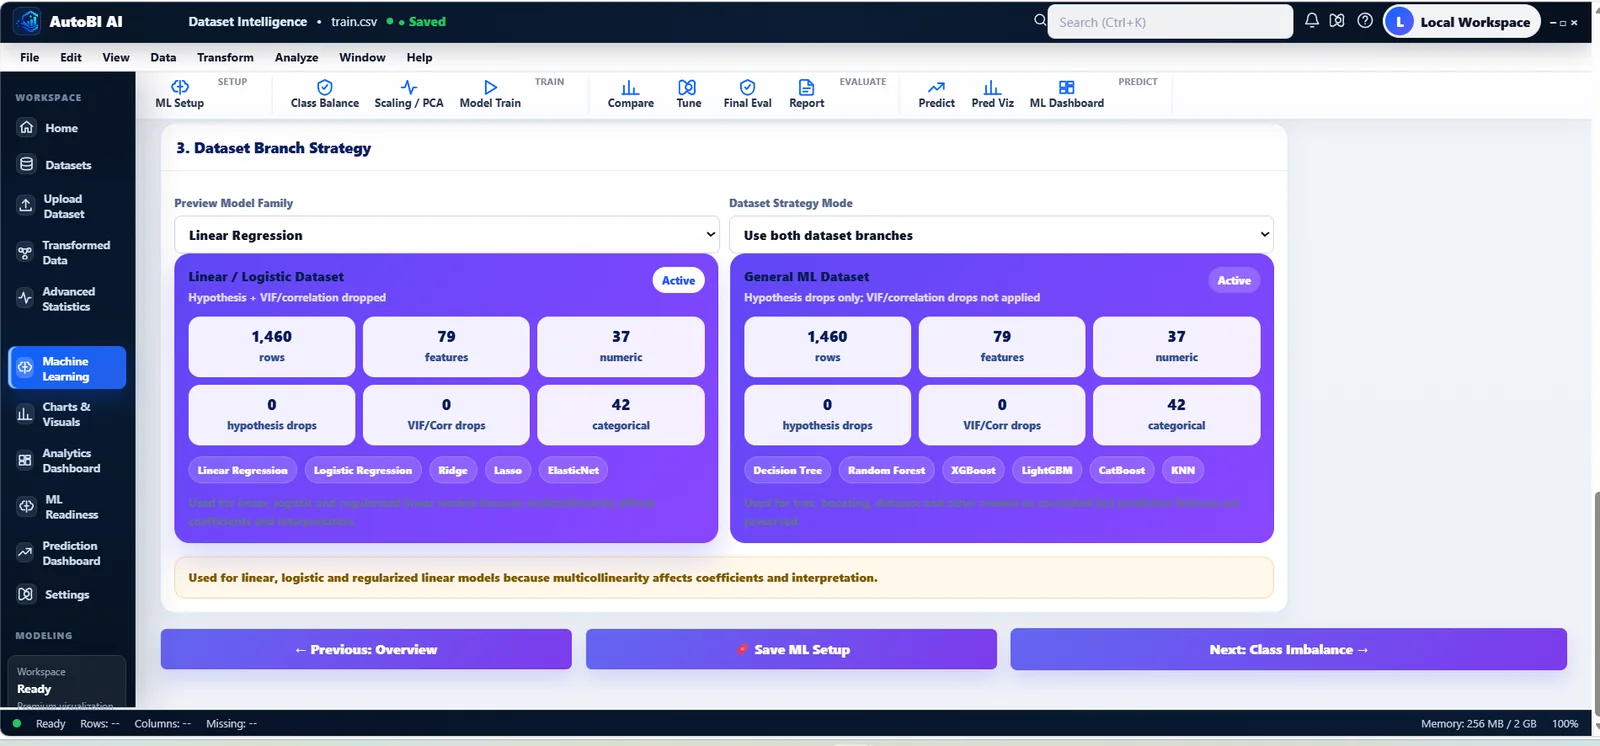Image resolution: width=1600 pixels, height=746 pixels.
Task: Go to Next: Class Imbalance
Action: point(1288,649)
